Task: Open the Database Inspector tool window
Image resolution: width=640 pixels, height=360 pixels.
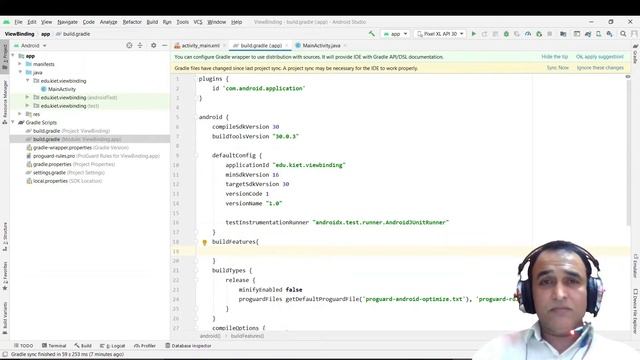Action: [188, 346]
